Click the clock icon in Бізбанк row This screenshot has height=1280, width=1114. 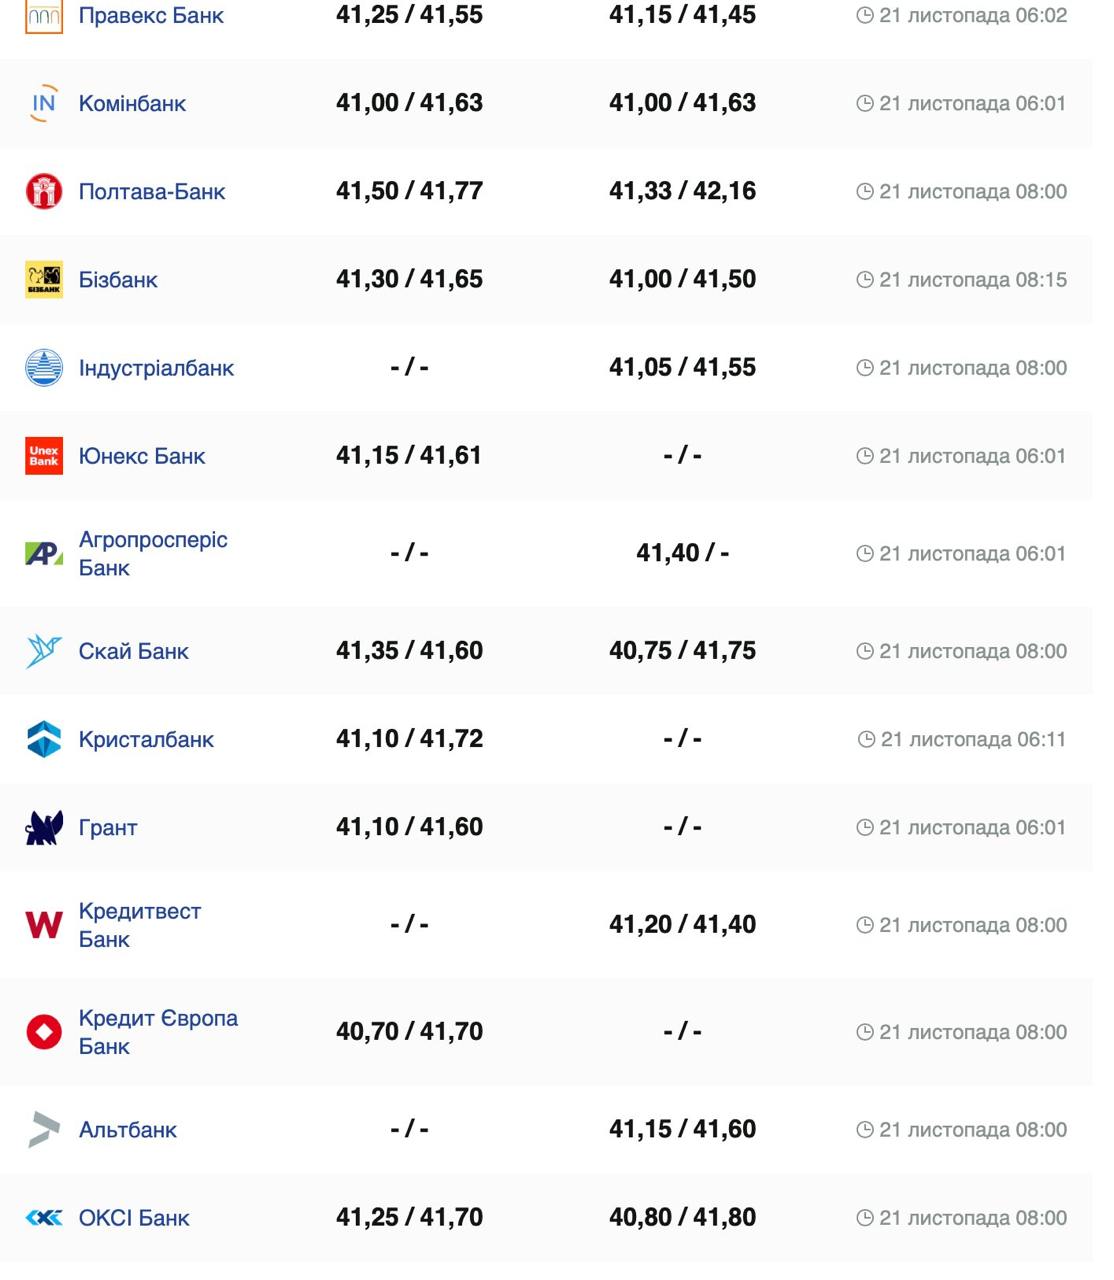(865, 280)
